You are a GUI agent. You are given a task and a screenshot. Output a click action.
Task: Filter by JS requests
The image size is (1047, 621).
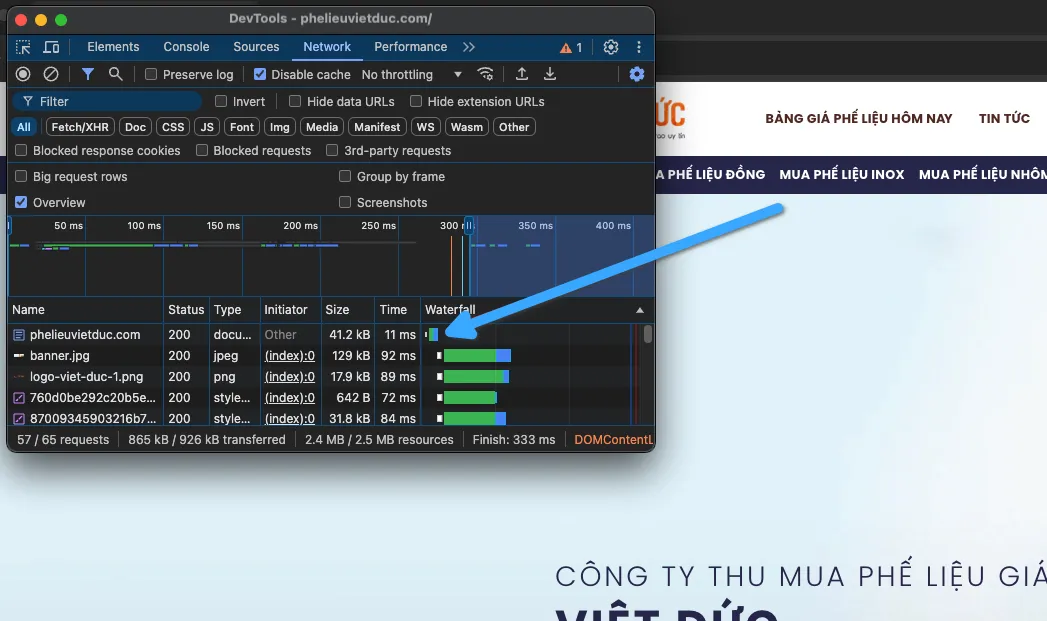coord(207,127)
